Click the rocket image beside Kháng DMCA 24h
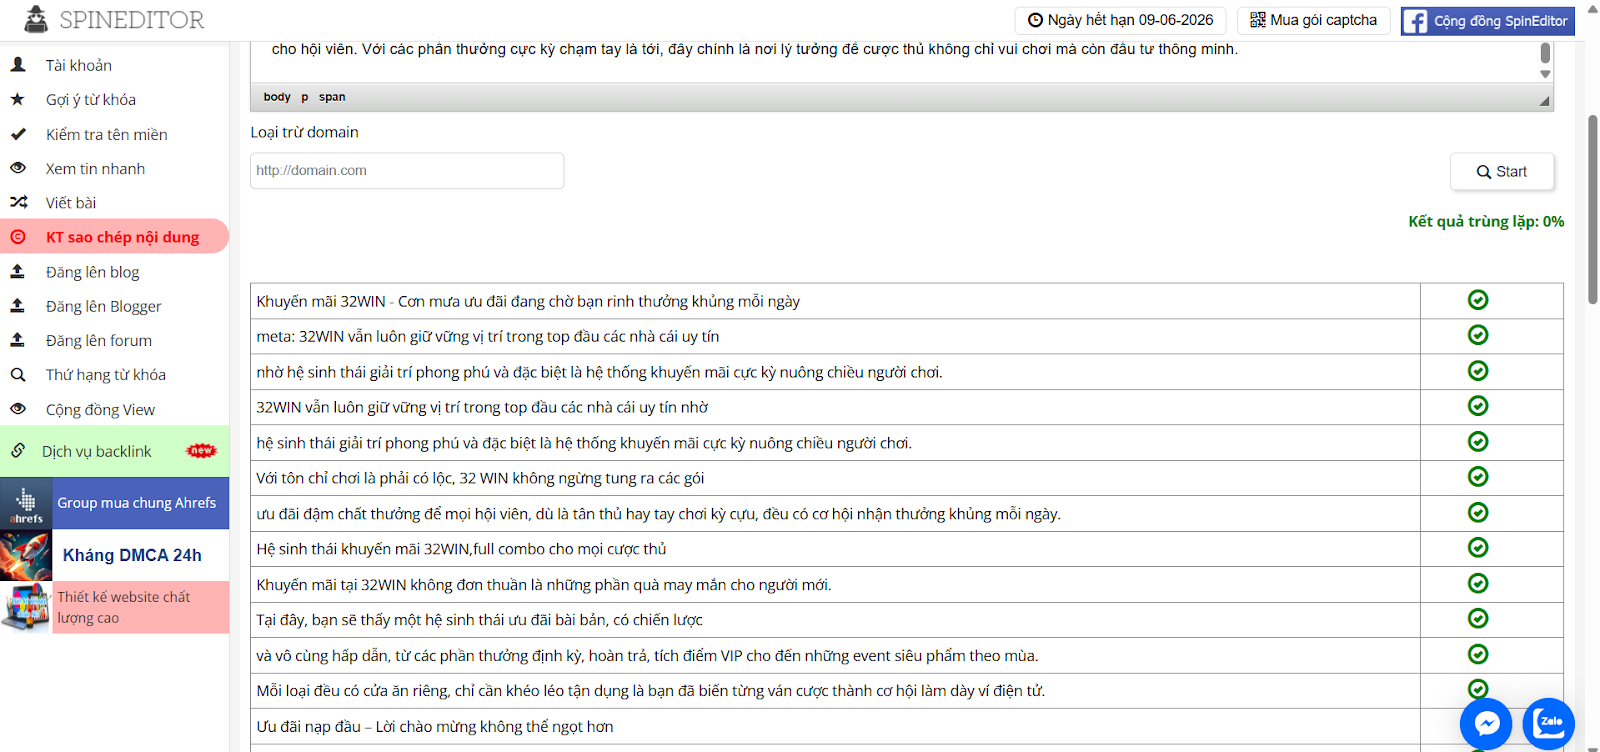The width and height of the screenshot is (1600, 752). coord(26,555)
